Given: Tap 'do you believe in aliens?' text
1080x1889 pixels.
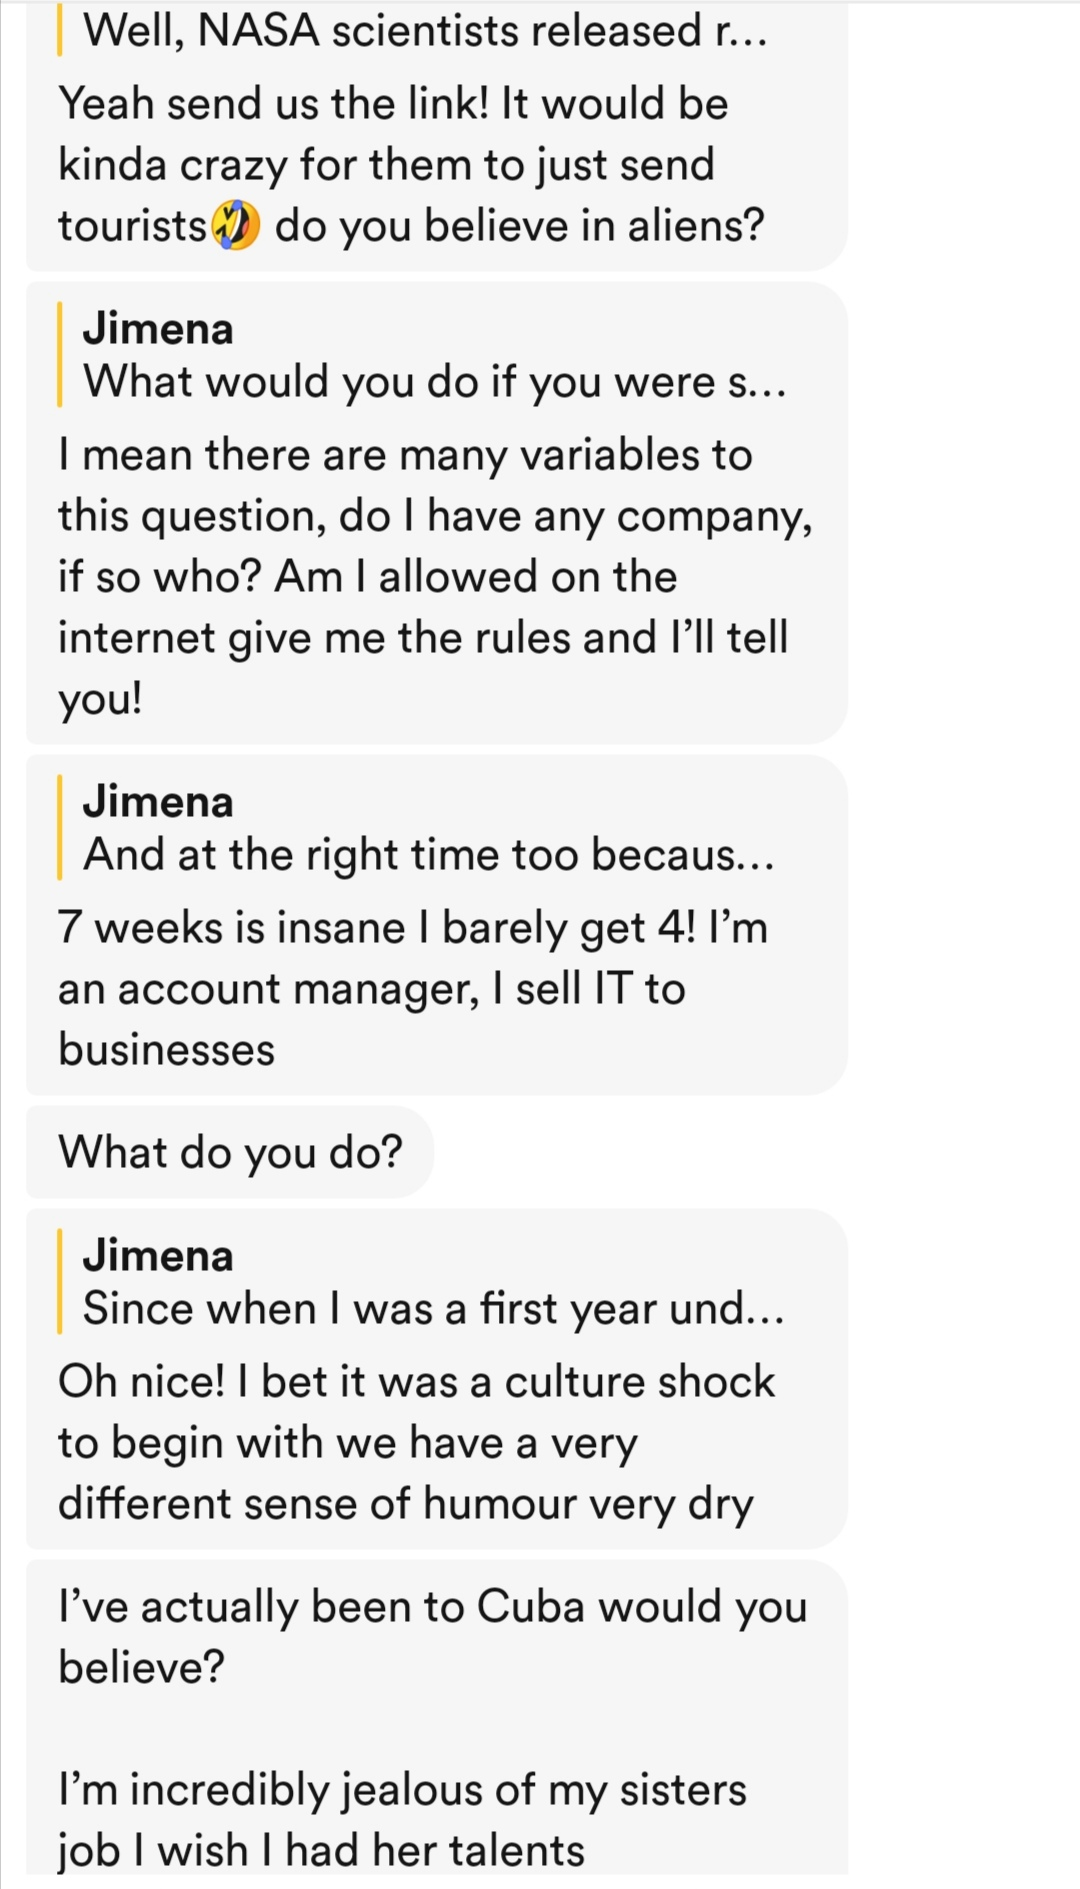Looking at the screenshot, I should (x=519, y=226).
